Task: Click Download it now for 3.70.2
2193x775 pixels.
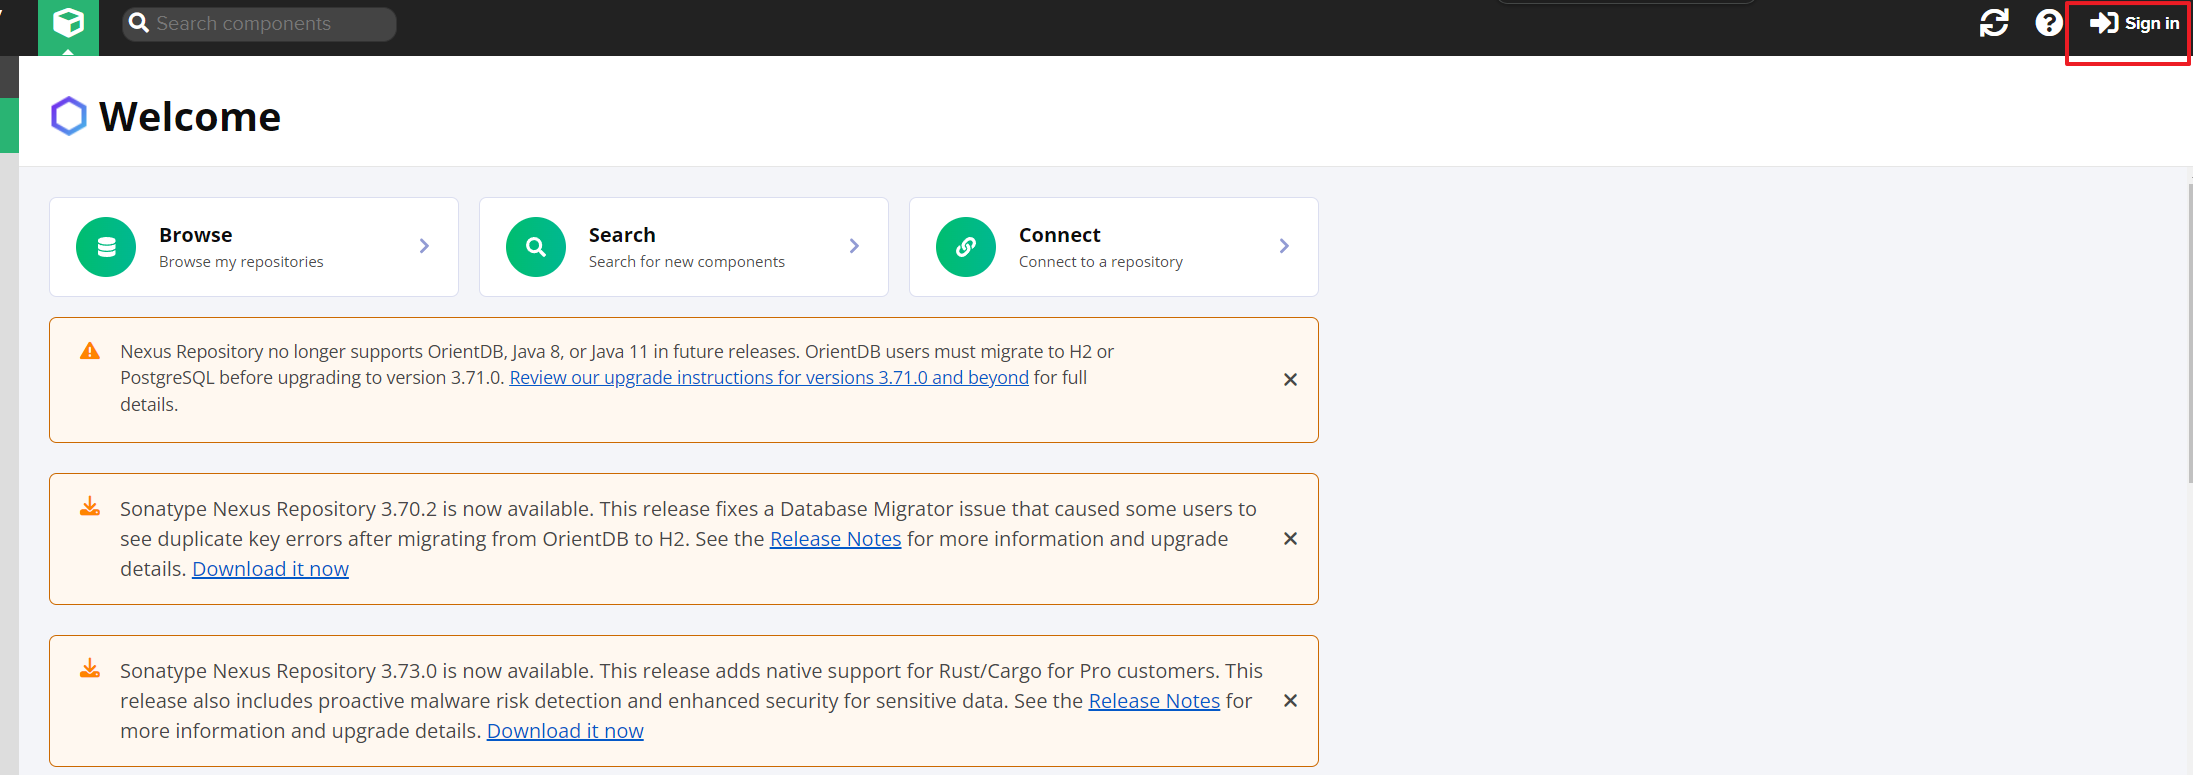Action: tap(270, 569)
